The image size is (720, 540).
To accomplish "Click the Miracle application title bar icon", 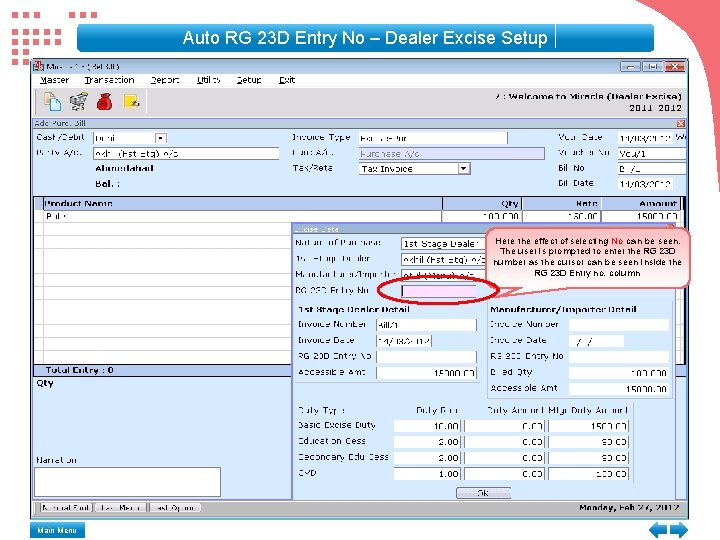I will 39,66.
